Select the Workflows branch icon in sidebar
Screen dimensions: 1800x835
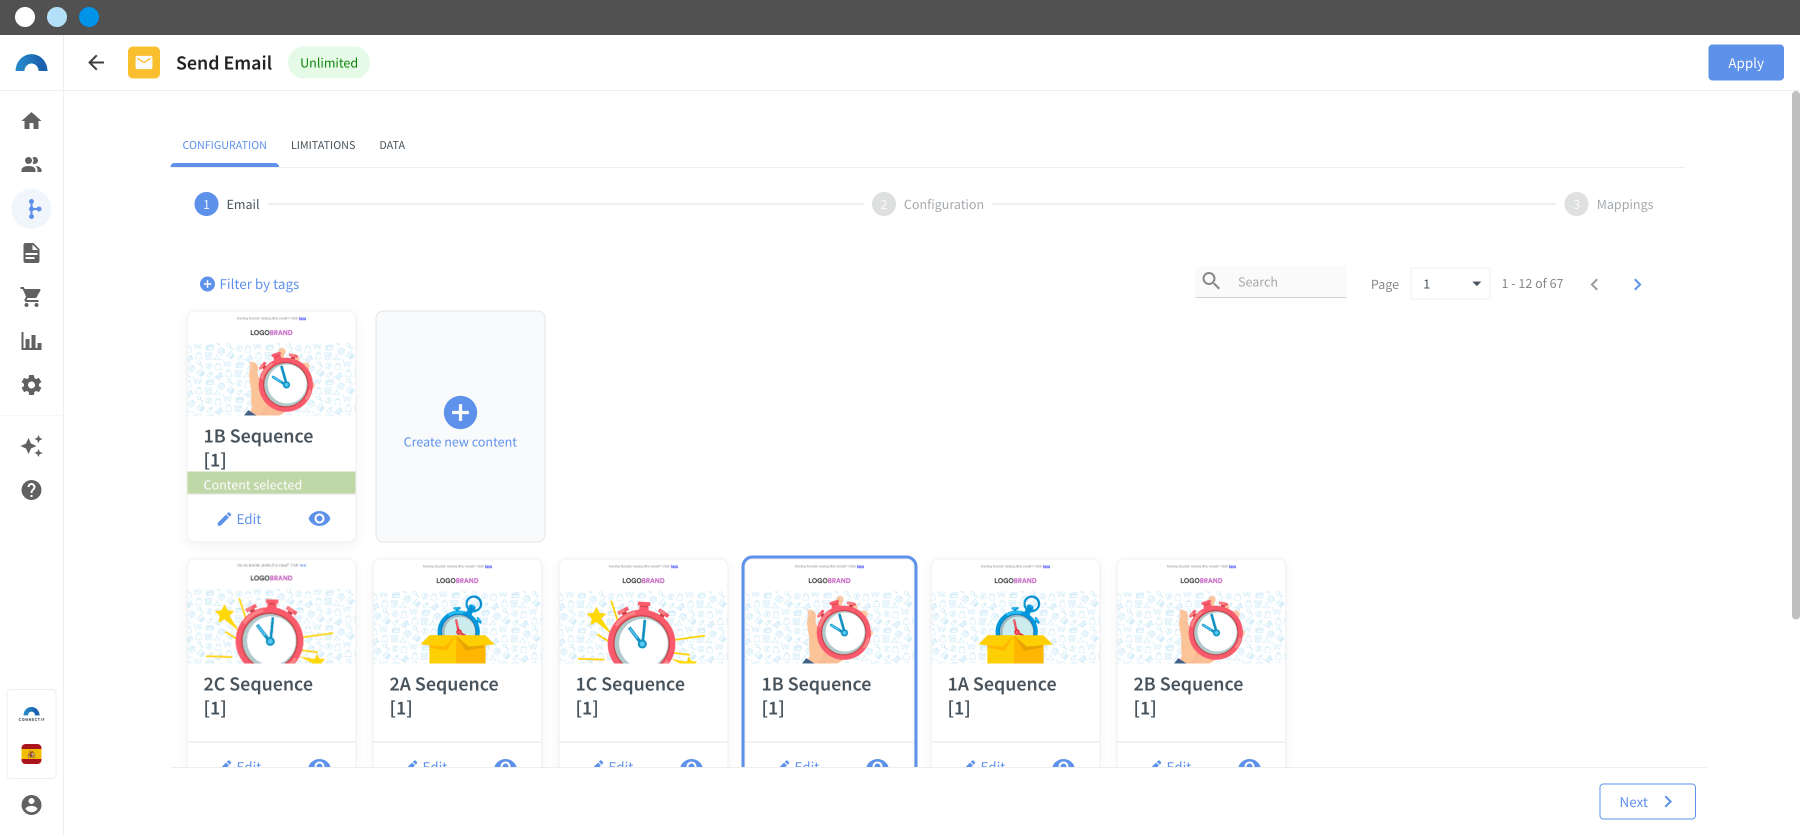coord(32,209)
